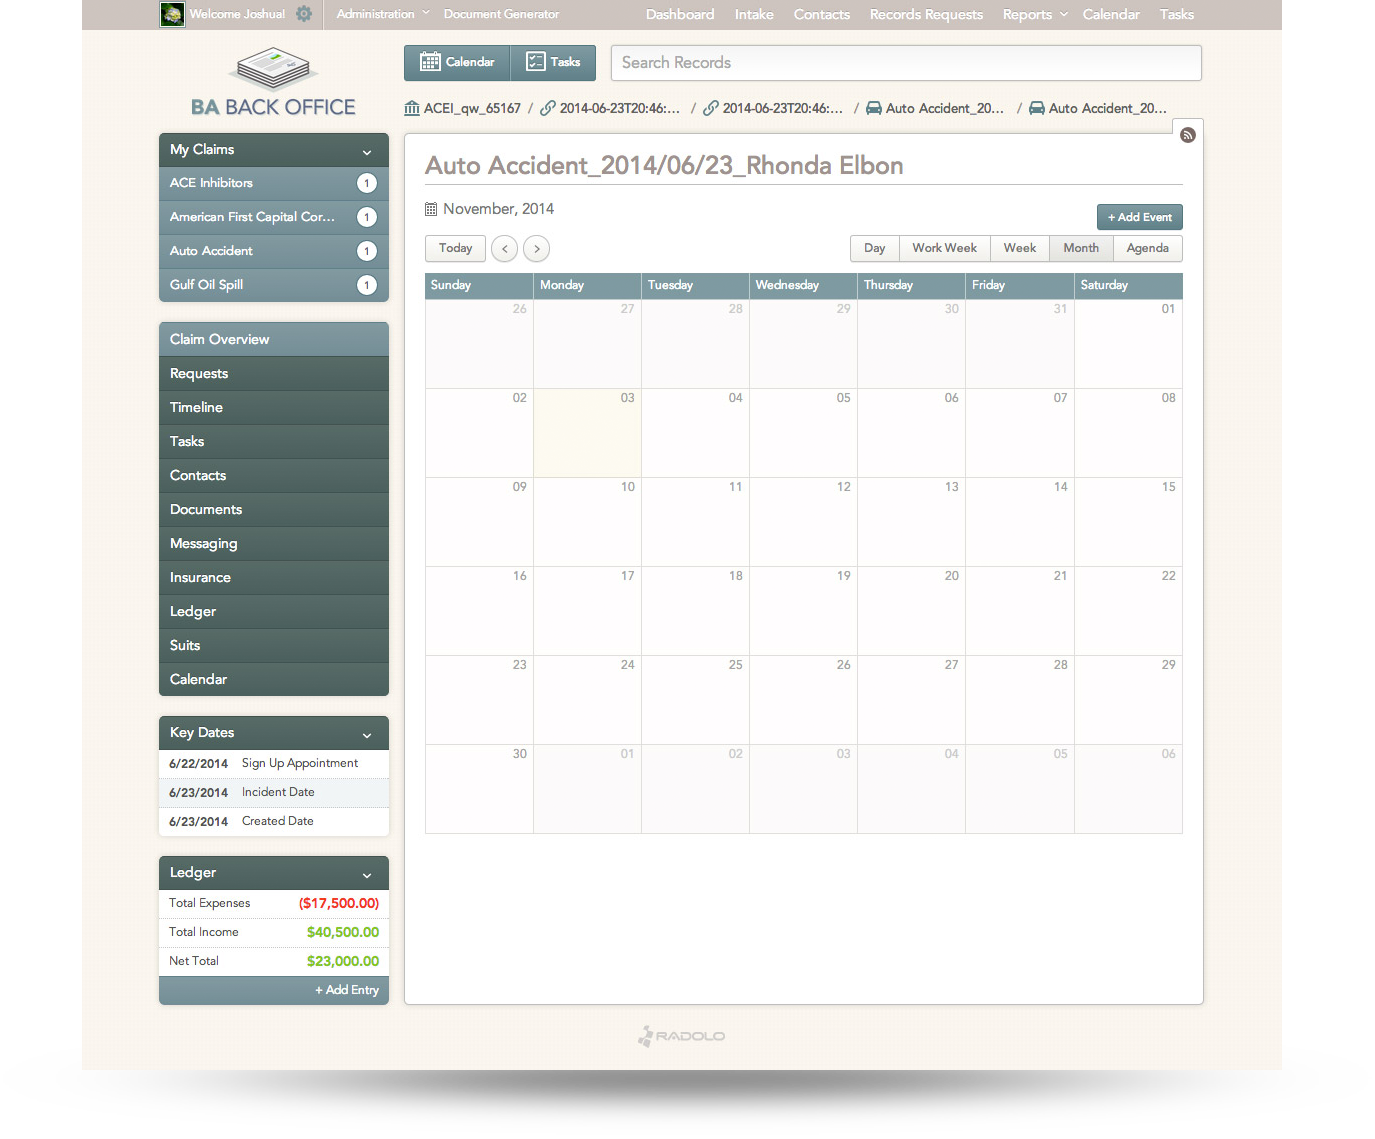
Task: Advance to the next month with the right arrow
Action: point(537,249)
